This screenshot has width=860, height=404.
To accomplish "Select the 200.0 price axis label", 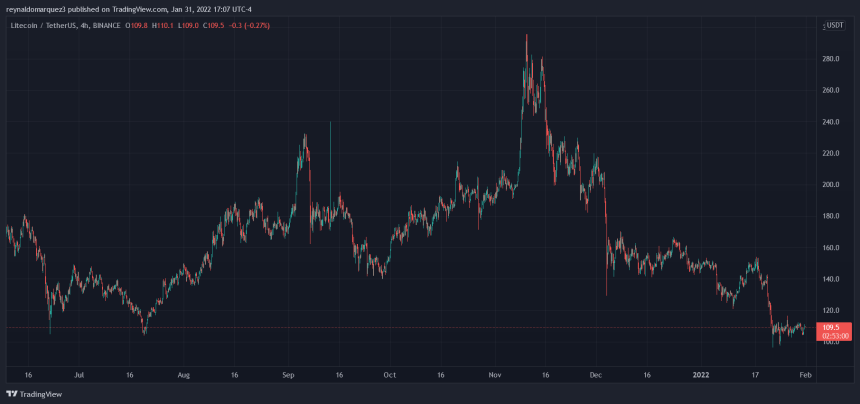I will (x=831, y=185).
